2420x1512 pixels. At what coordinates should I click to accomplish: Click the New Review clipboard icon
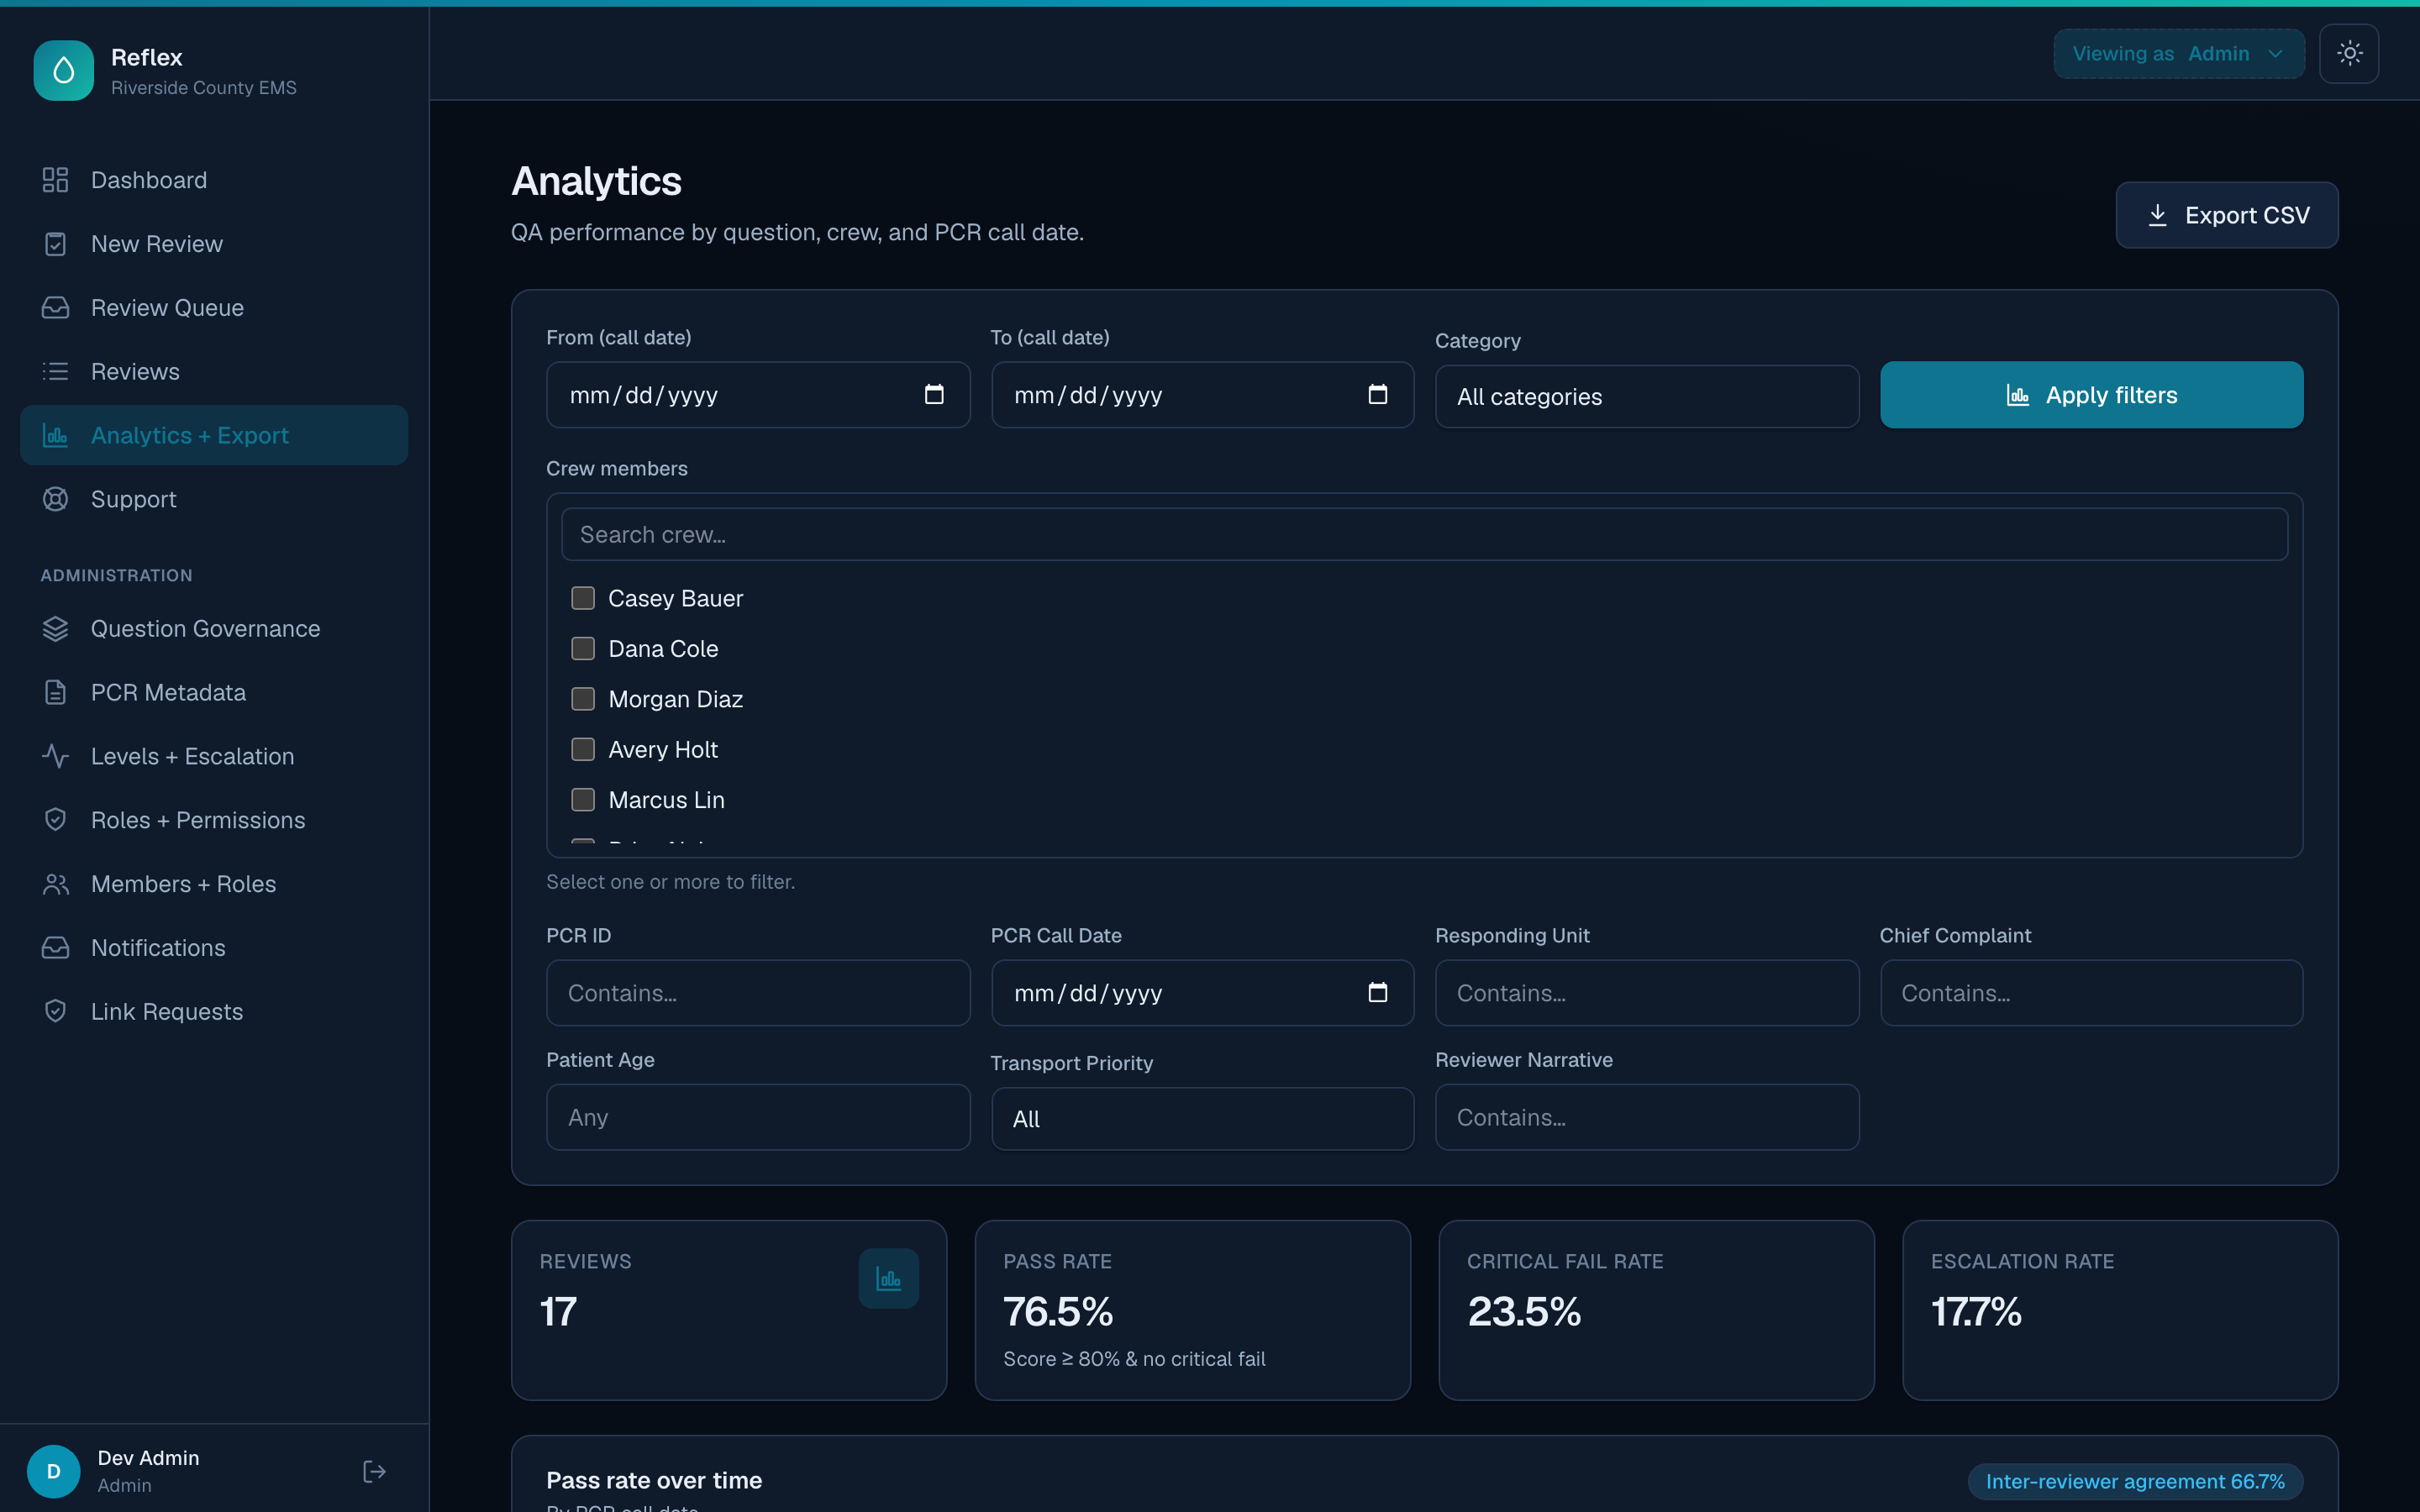[x=55, y=244]
